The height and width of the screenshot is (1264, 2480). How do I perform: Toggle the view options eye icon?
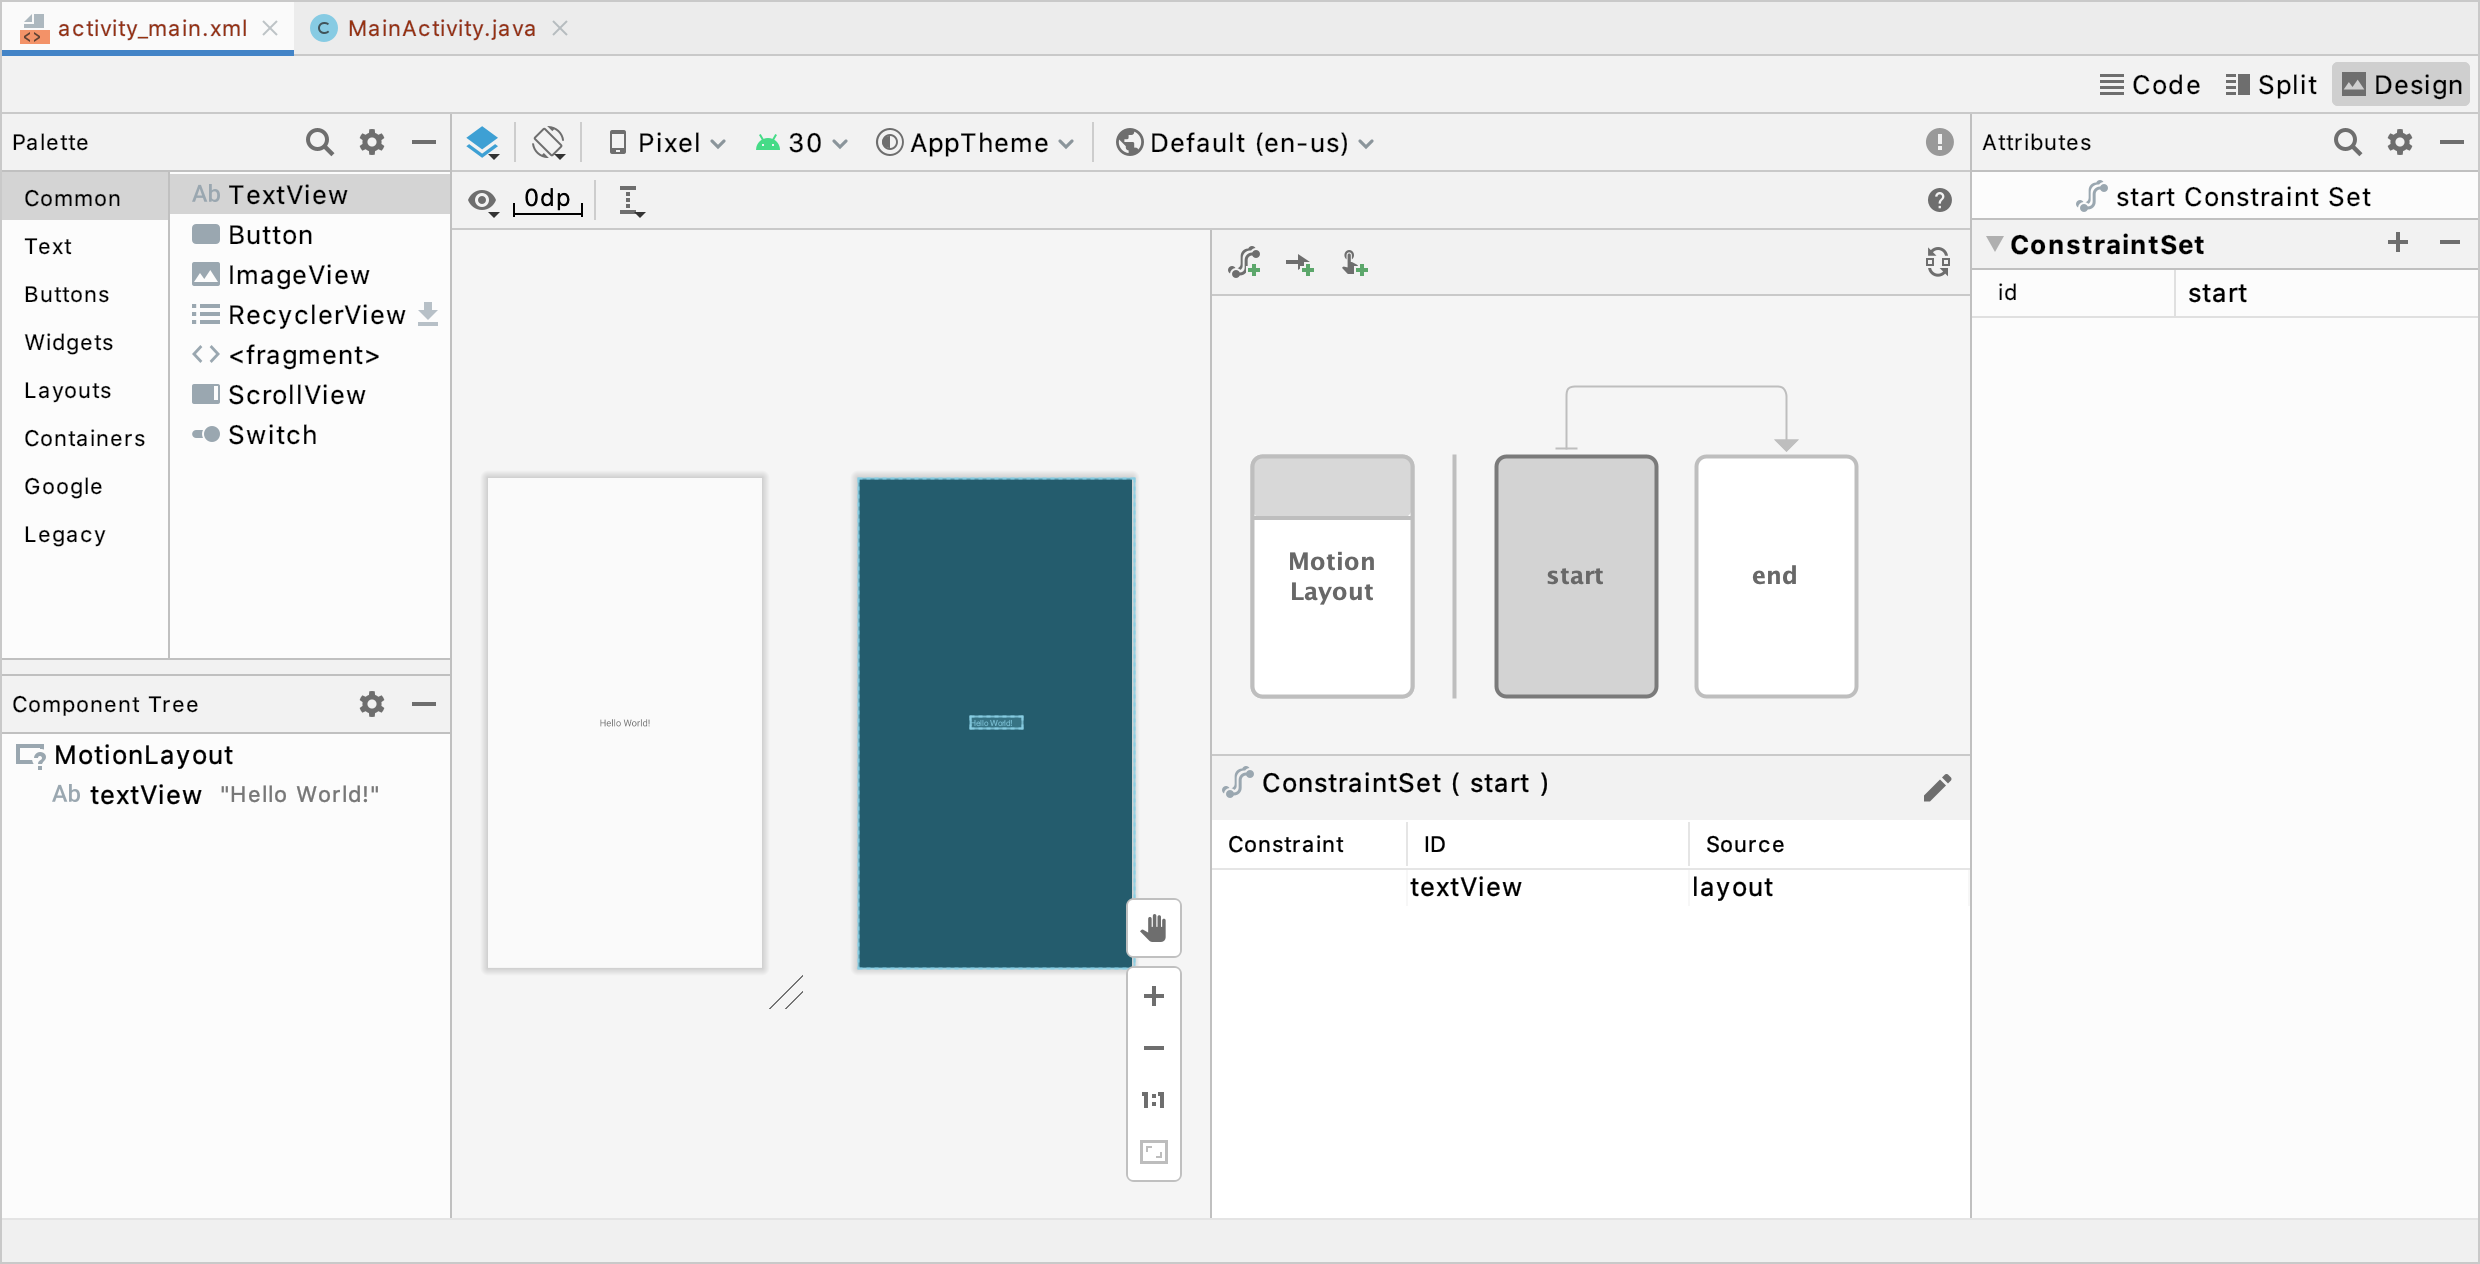click(x=483, y=201)
